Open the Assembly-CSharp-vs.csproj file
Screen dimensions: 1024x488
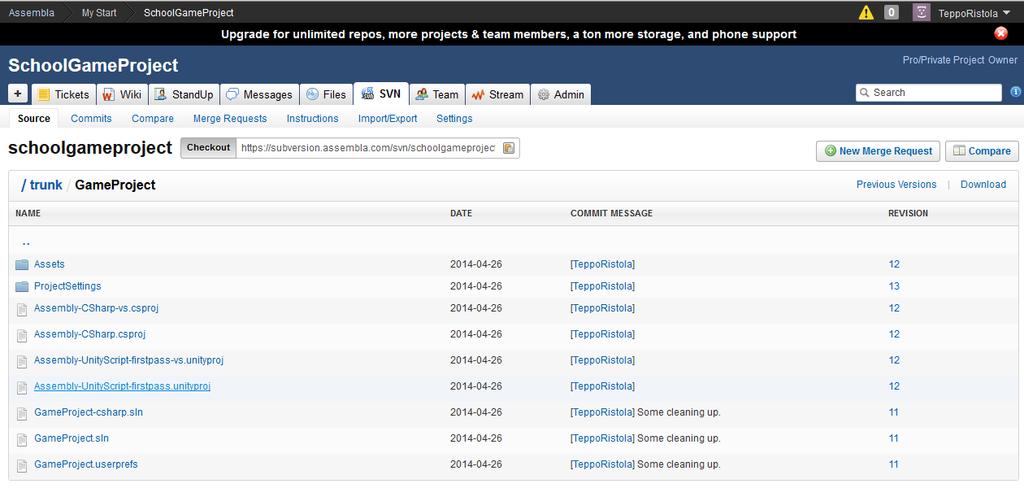click(96, 308)
